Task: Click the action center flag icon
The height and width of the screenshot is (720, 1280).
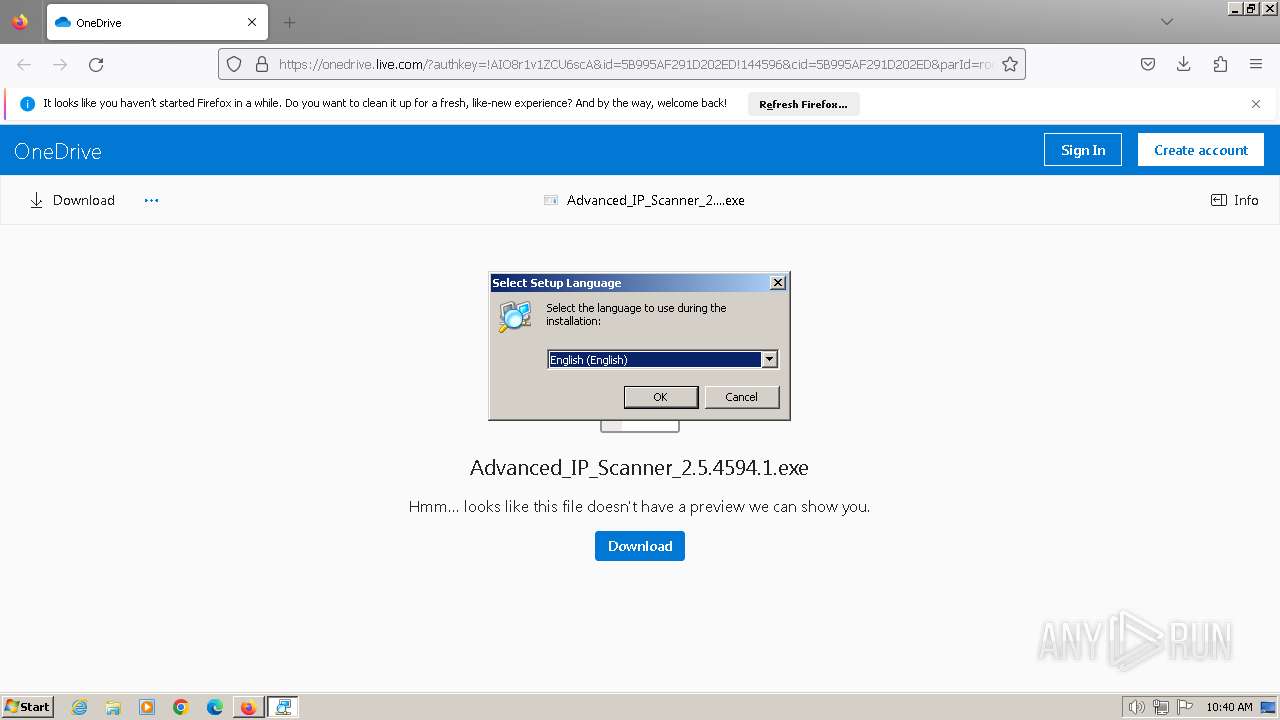Action: click(x=1185, y=707)
